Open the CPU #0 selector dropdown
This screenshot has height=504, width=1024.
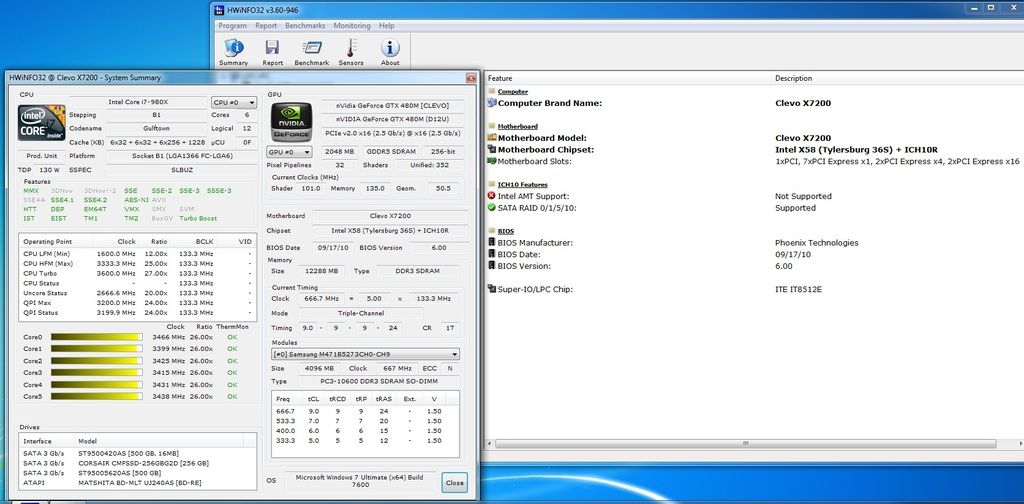(234, 102)
